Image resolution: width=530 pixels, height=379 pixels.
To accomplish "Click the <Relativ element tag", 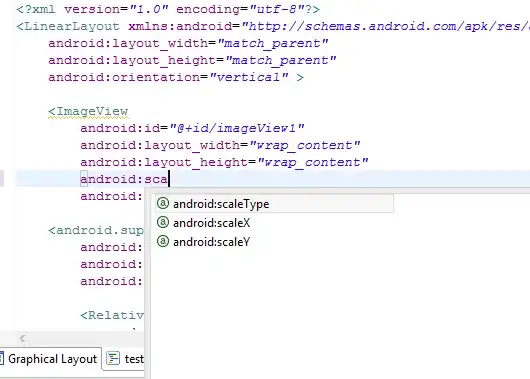I will point(112,315).
